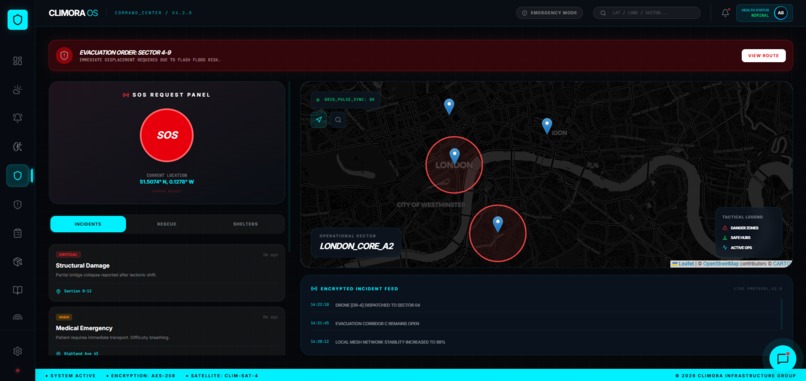This screenshot has height=381, width=806.
Task: Open the Medical Emergency incident card
Action: click(x=167, y=331)
